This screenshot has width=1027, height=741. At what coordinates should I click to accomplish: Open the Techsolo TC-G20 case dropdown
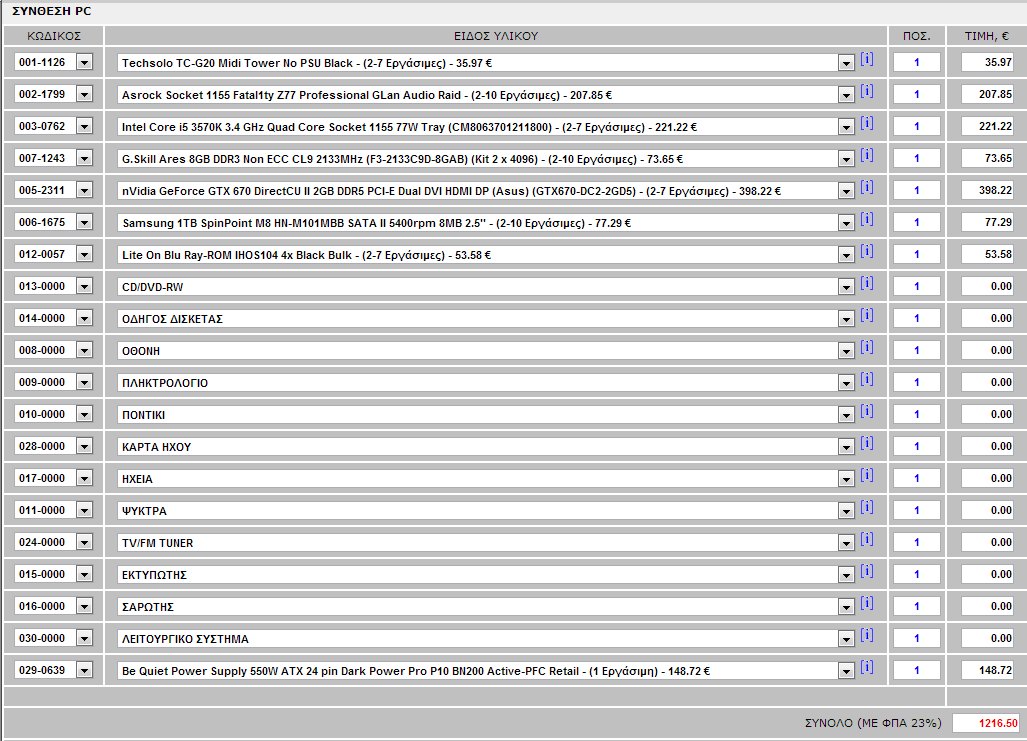coord(846,63)
